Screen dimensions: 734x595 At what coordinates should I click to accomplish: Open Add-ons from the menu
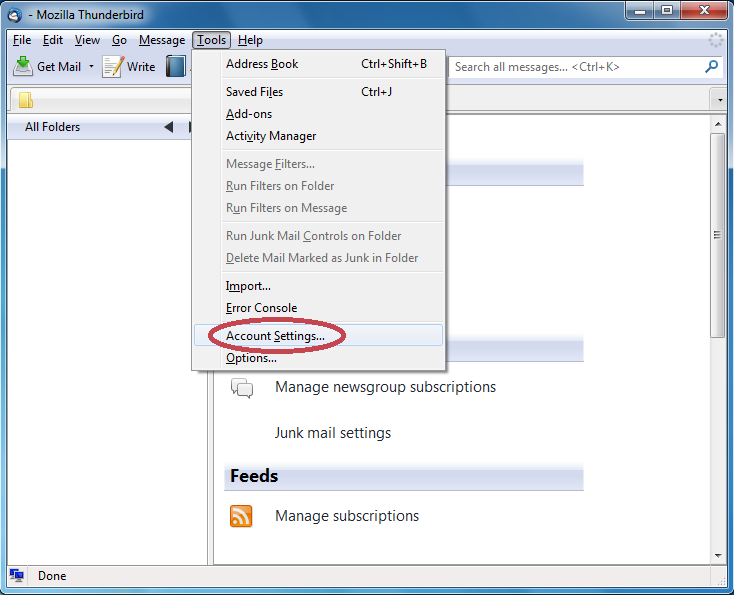coord(318,114)
